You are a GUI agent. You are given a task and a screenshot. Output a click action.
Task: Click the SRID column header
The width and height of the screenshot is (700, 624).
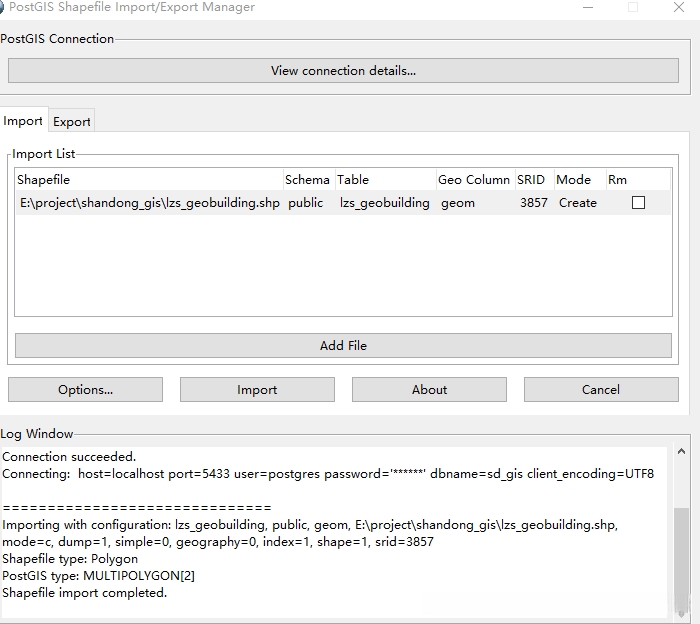pyautogui.click(x=535, y=179)
